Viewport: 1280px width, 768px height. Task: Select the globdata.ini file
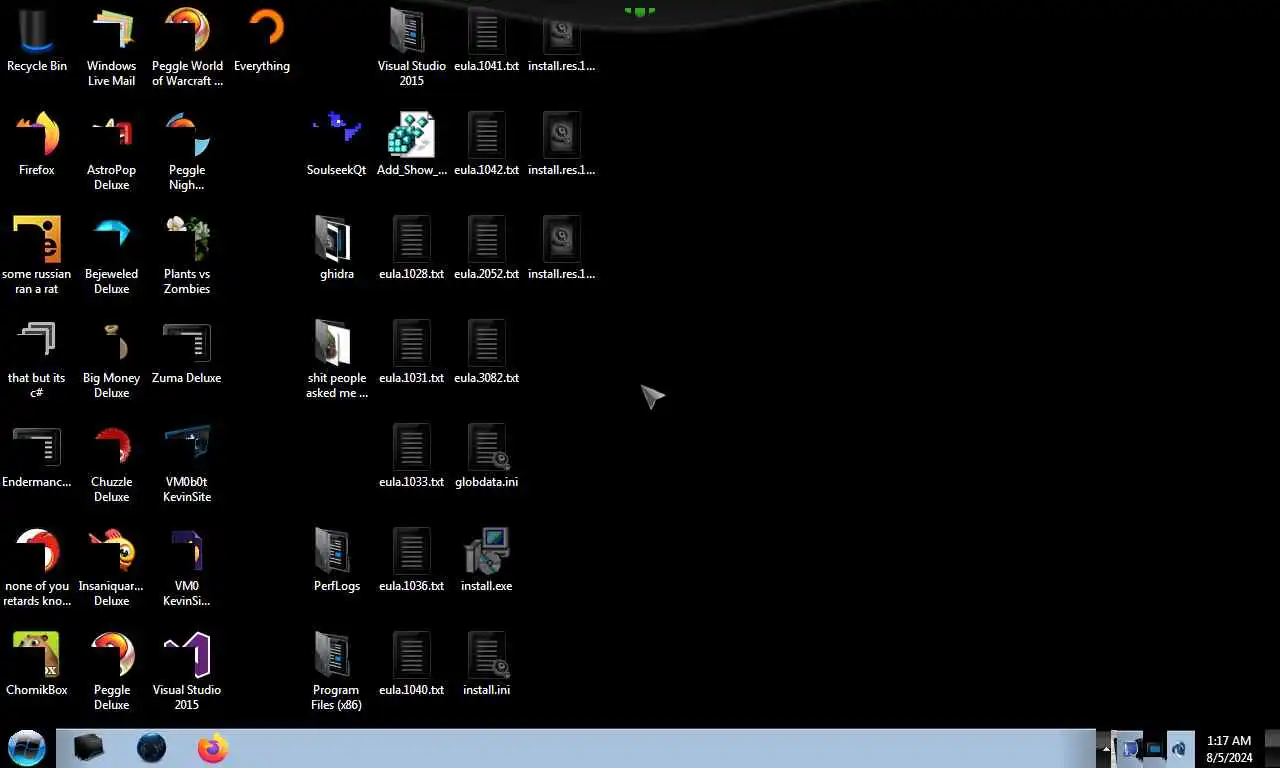487,456
